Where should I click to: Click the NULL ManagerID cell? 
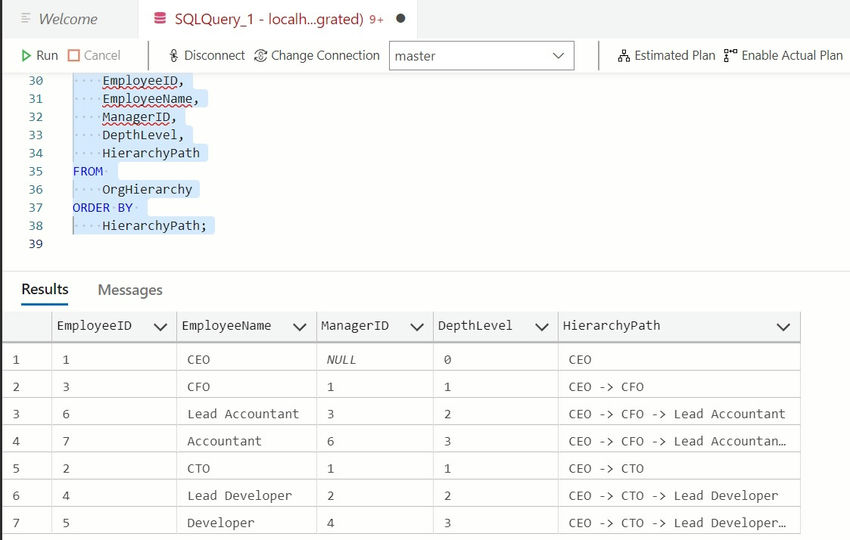(342, 359)
